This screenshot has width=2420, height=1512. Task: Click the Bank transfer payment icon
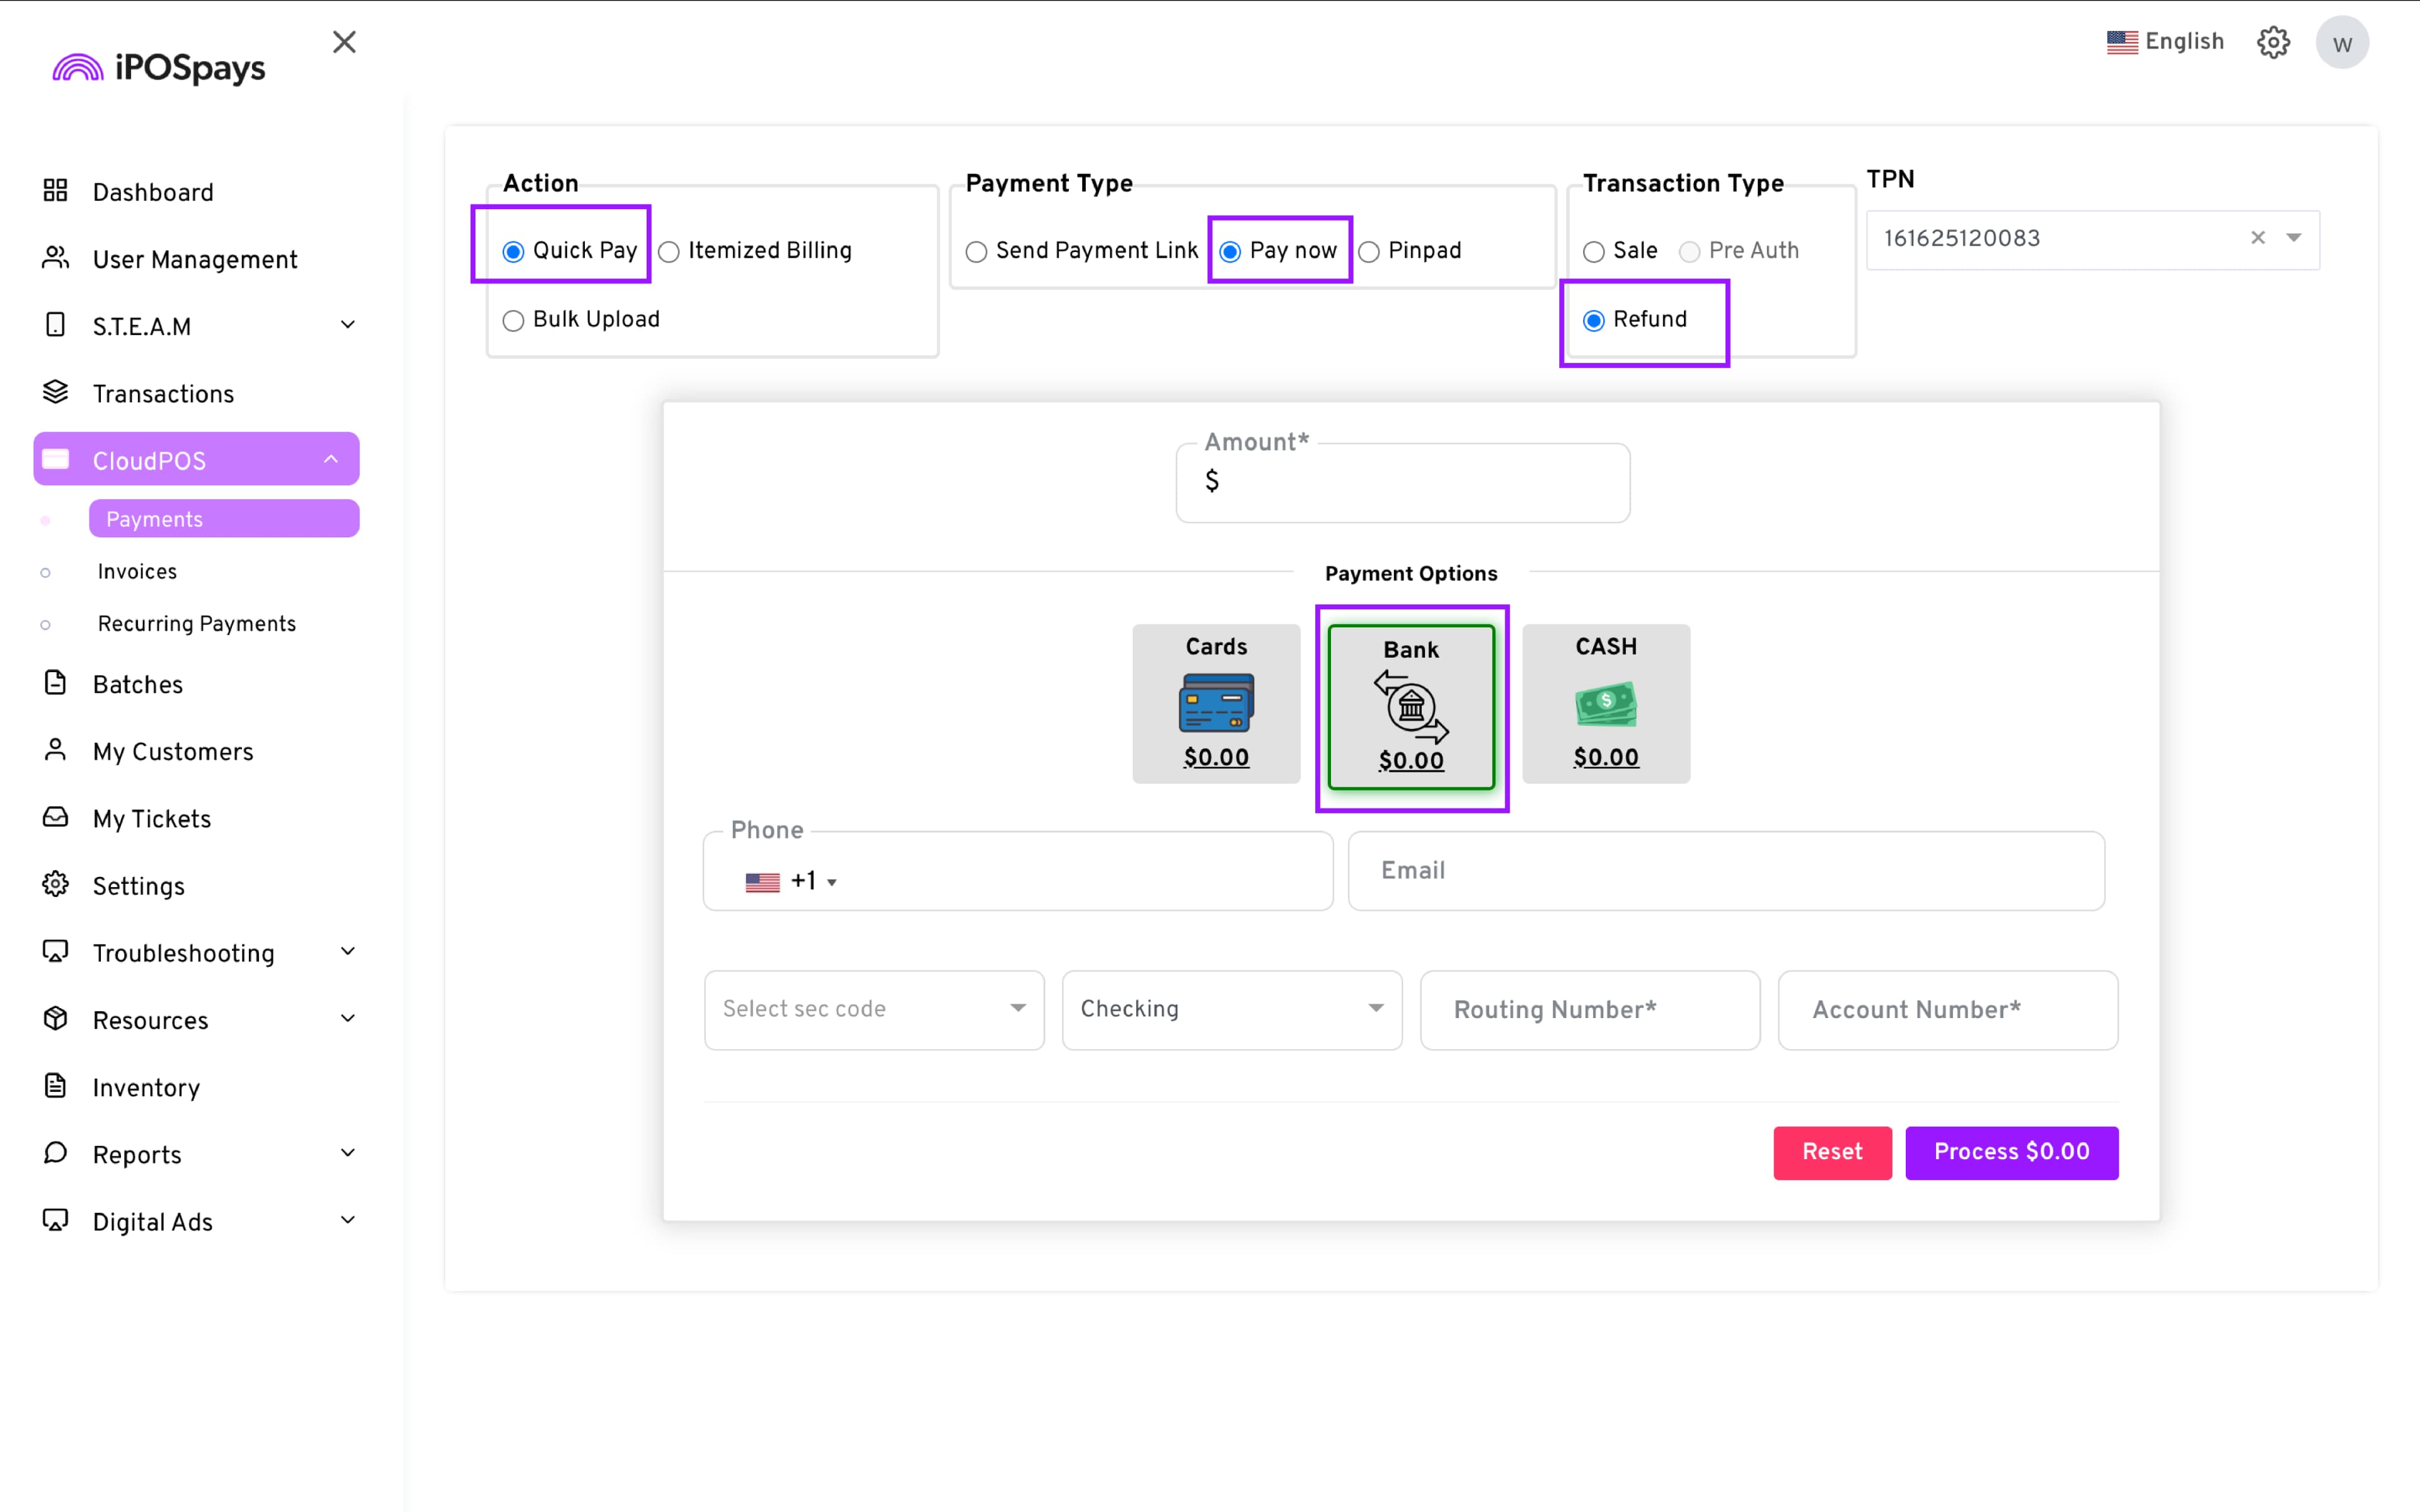(1411, 706)
